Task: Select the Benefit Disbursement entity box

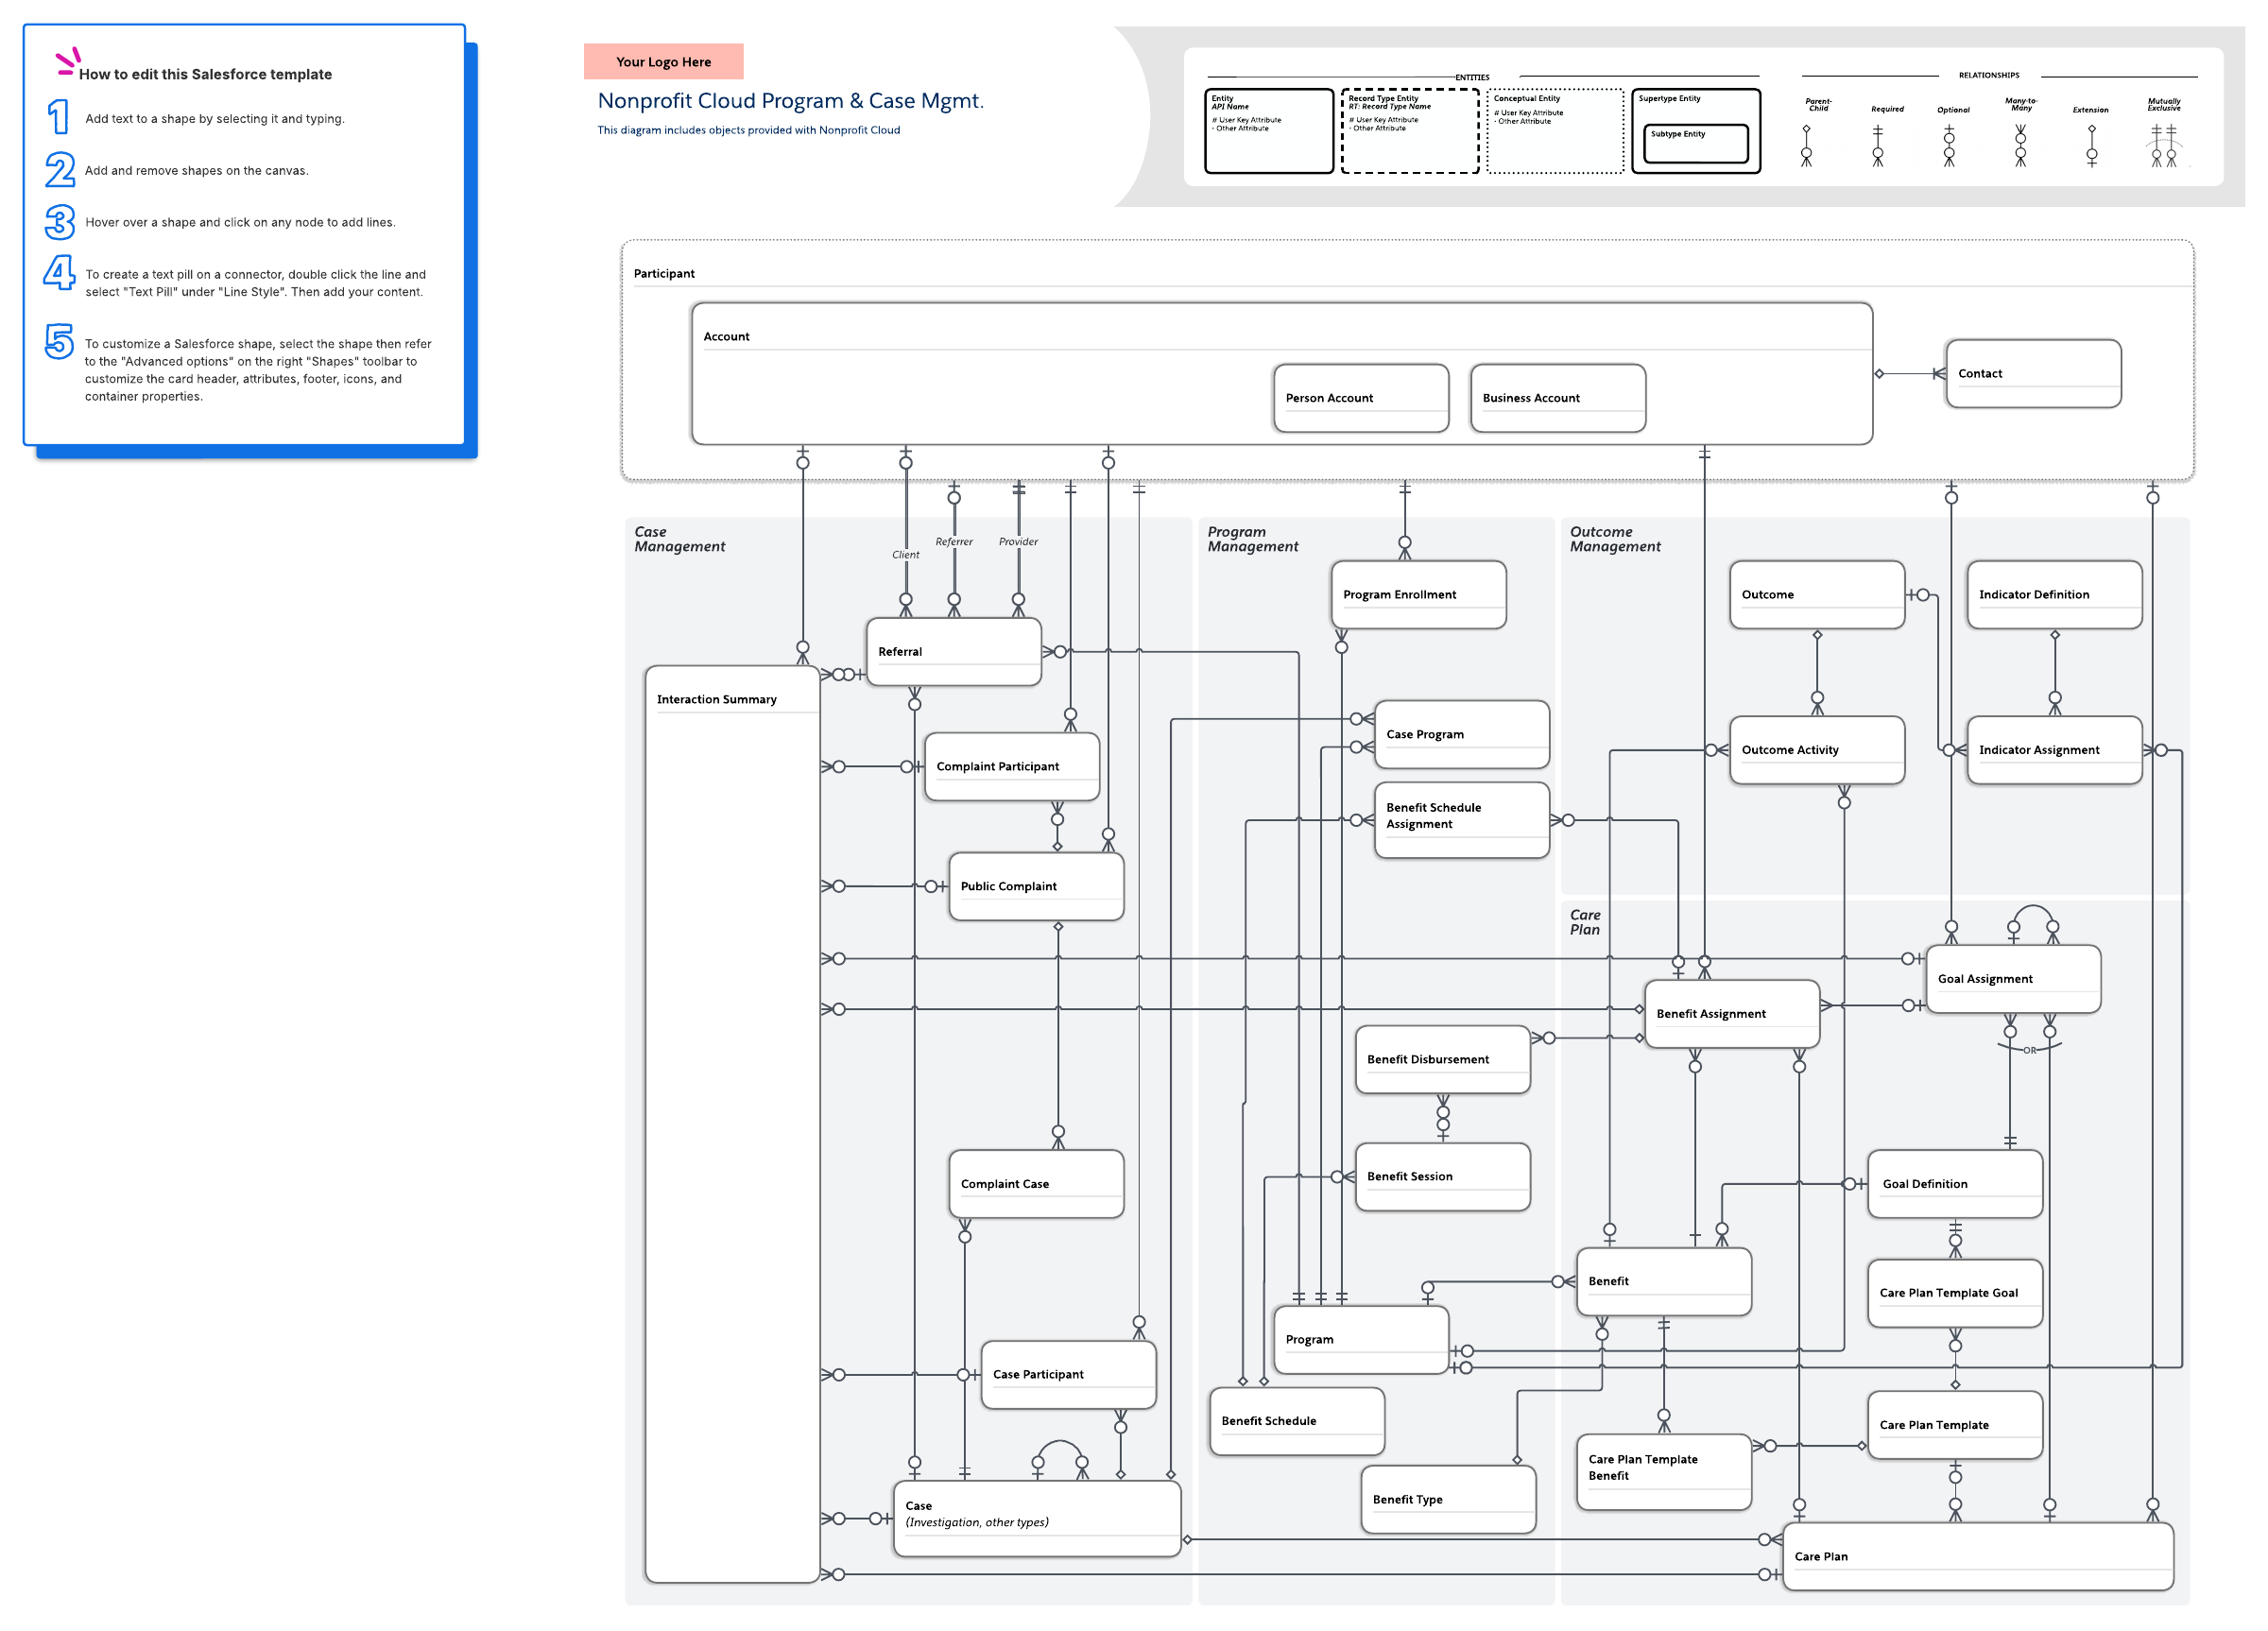Action: (1441, 1059)
